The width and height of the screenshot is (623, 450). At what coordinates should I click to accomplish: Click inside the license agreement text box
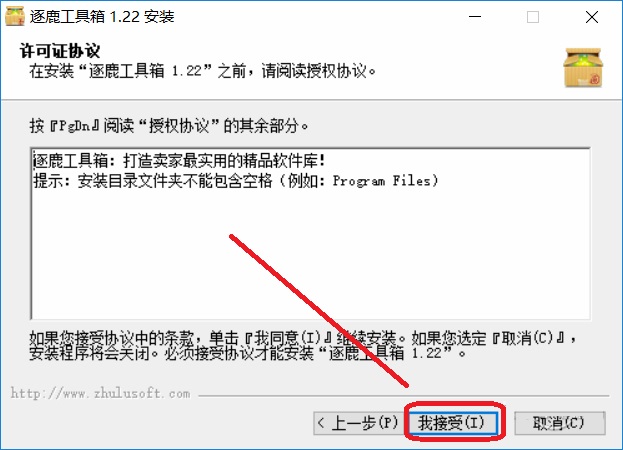(310, 233)
